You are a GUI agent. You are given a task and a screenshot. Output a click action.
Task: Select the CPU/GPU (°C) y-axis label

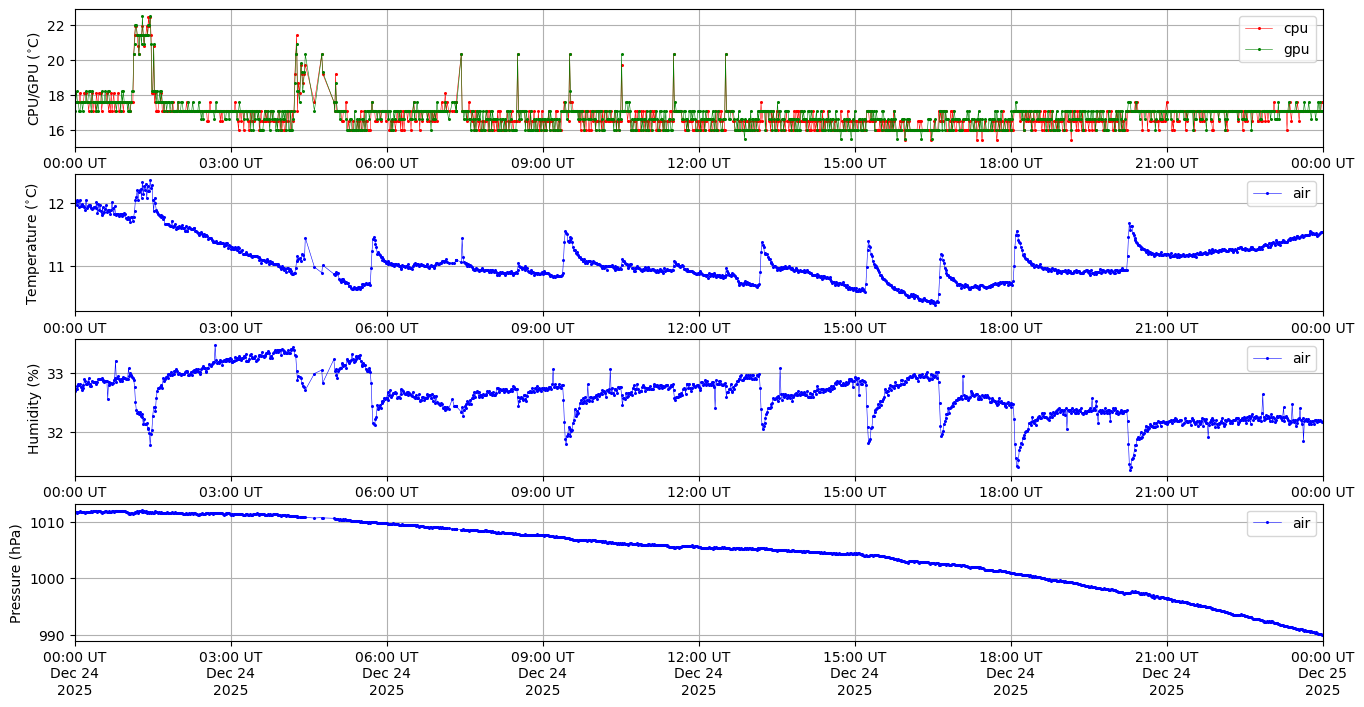[33, 79]
